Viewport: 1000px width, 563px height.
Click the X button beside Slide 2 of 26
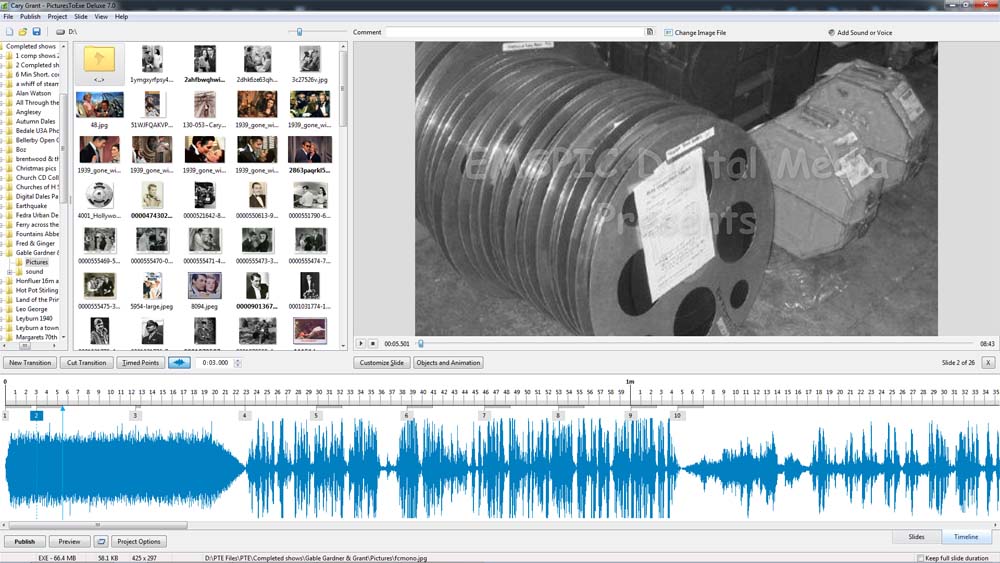(988, 363)
